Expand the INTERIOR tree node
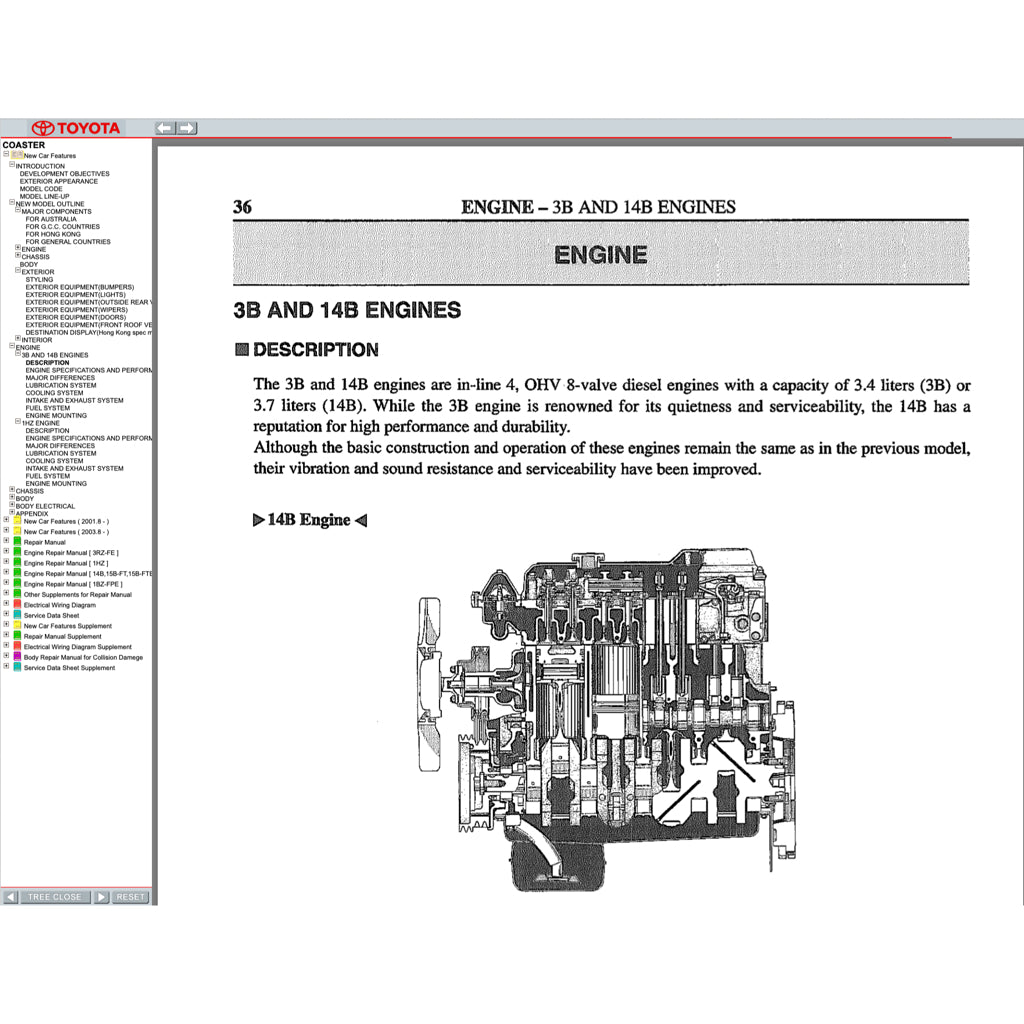The image size is (1024, 1024). (17, 340)
